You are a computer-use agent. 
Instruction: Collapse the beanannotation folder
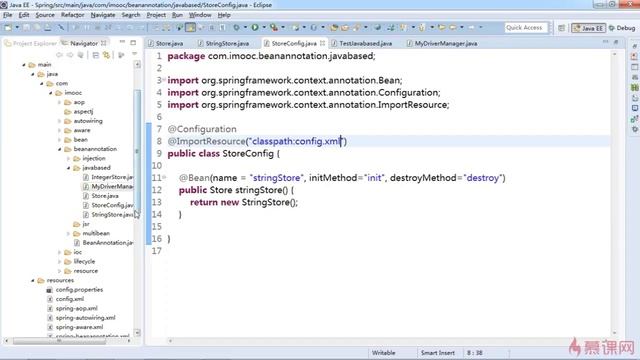(x=60, y=149)
